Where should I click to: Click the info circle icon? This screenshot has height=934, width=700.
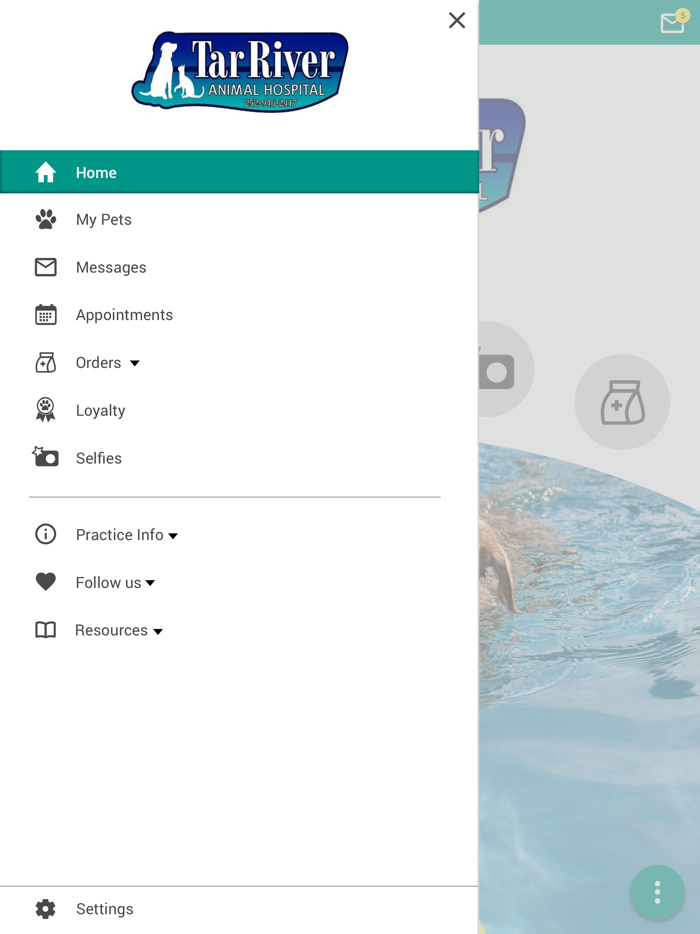45,534
